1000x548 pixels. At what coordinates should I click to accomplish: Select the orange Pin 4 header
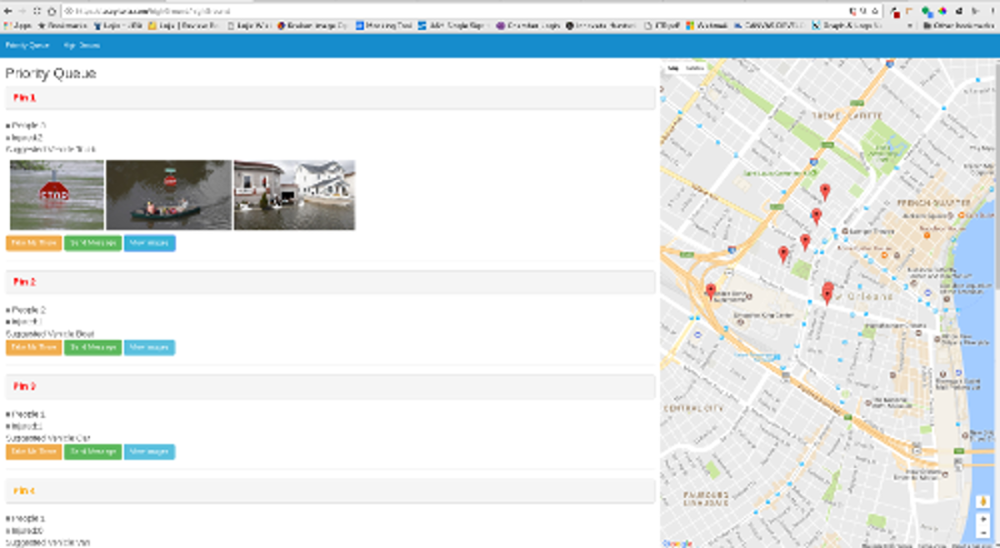pyautogui.click(x=330, y=491)
